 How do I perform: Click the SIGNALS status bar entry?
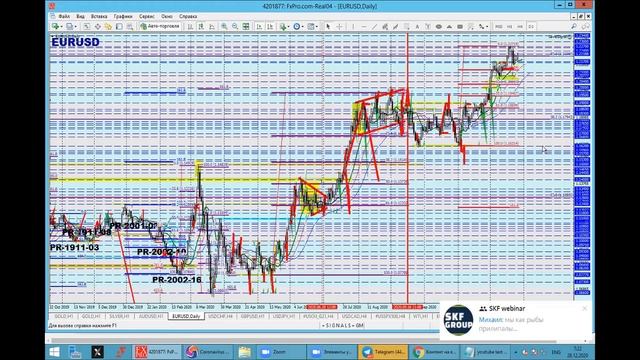[x=343, y=326]
